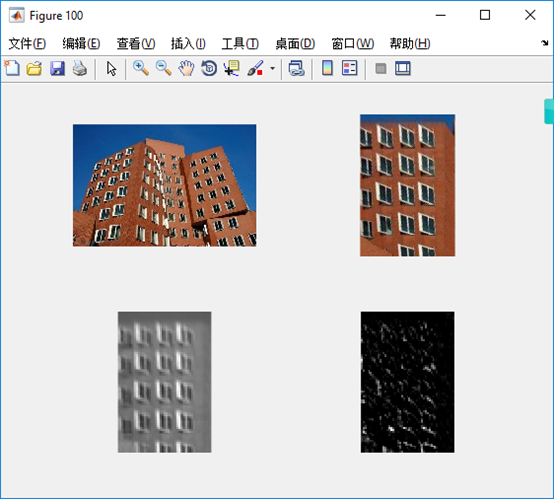Activate the Zoom In tool
The width and height of the screenshot is (554, 499).
(141, 68)
